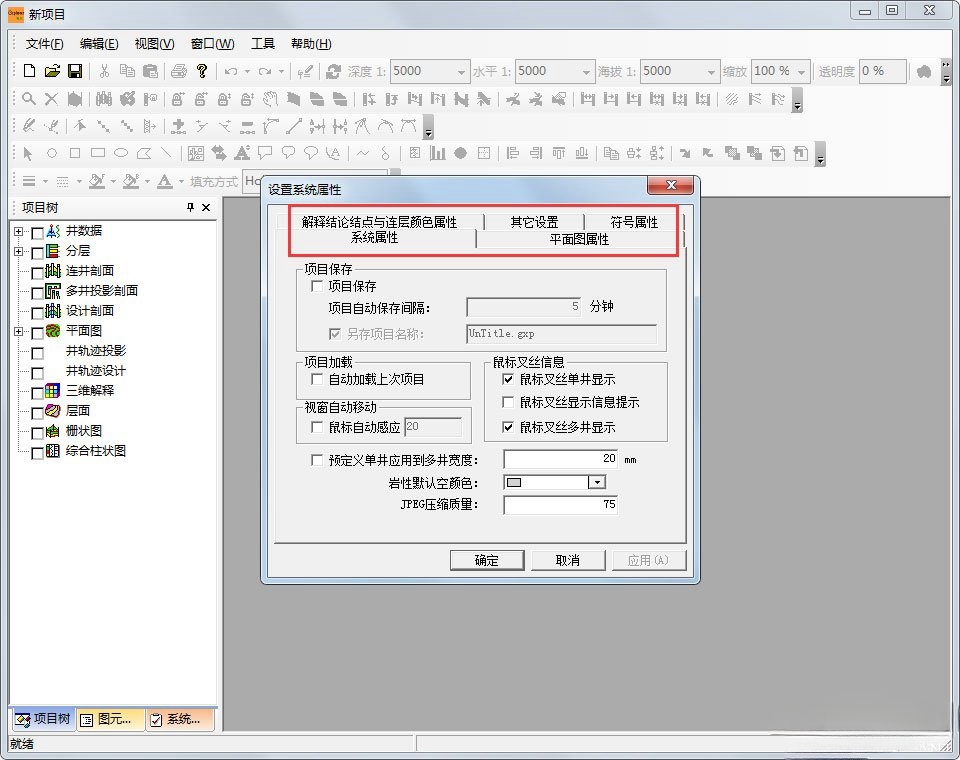The width and height of the screenshot is (960, 760).
Task: Click the JPEG压缩质量 input field
Action: pos(560,505)
